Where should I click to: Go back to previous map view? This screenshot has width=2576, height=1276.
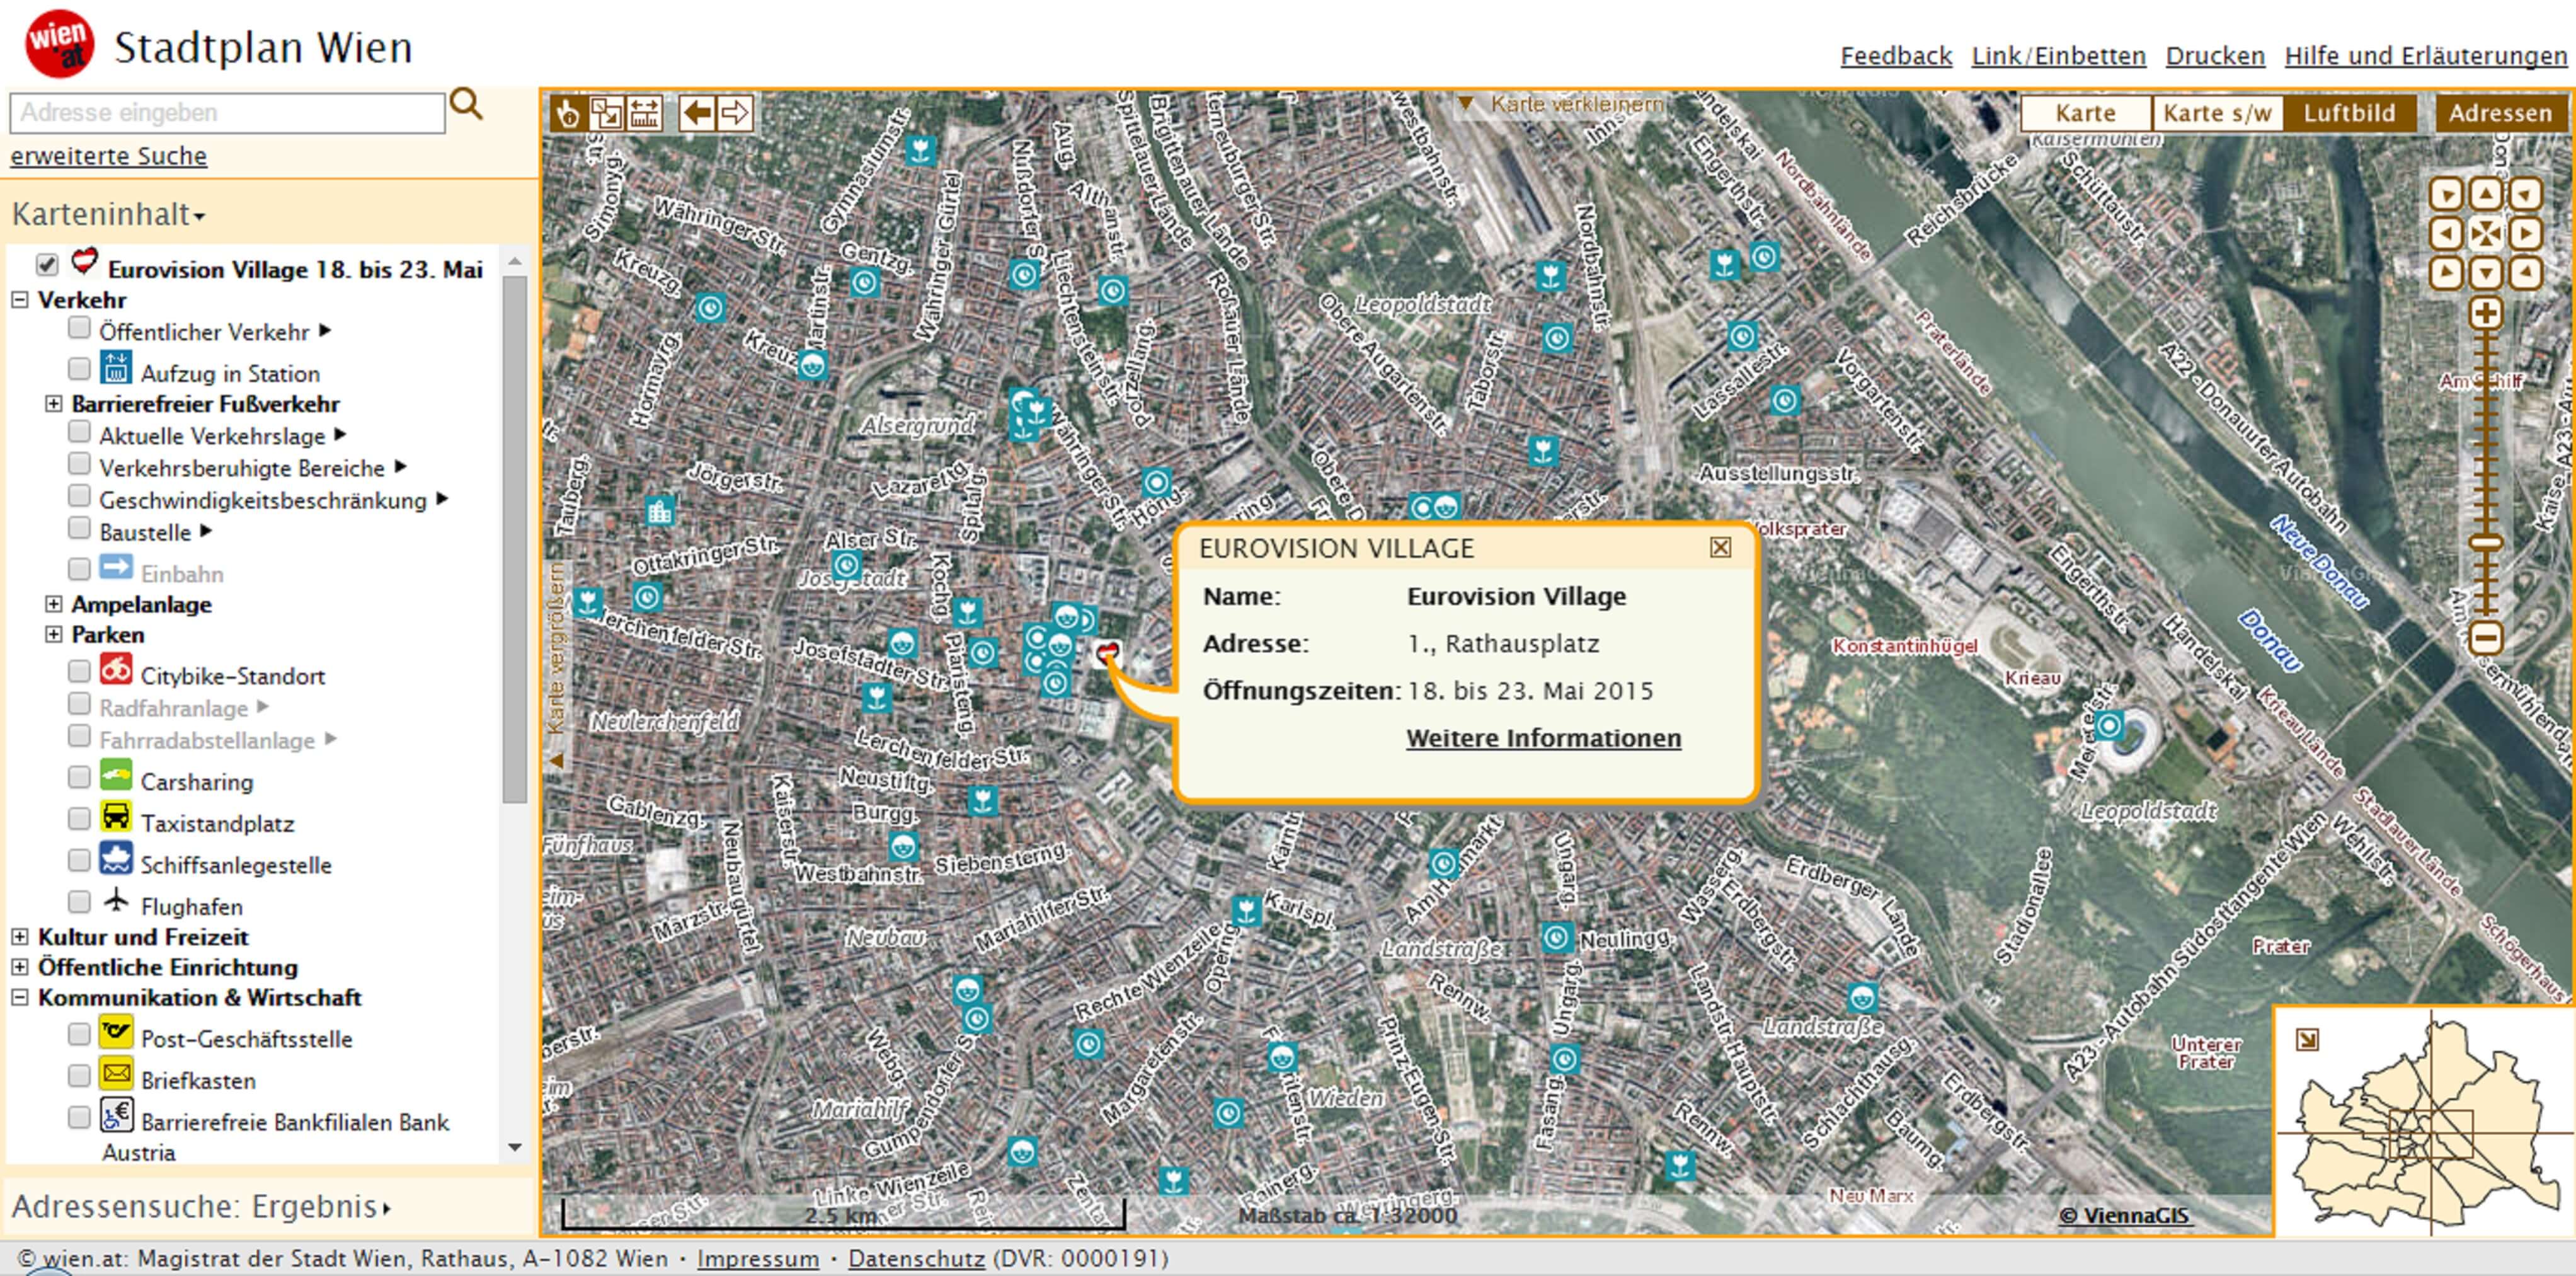point(696,113)
